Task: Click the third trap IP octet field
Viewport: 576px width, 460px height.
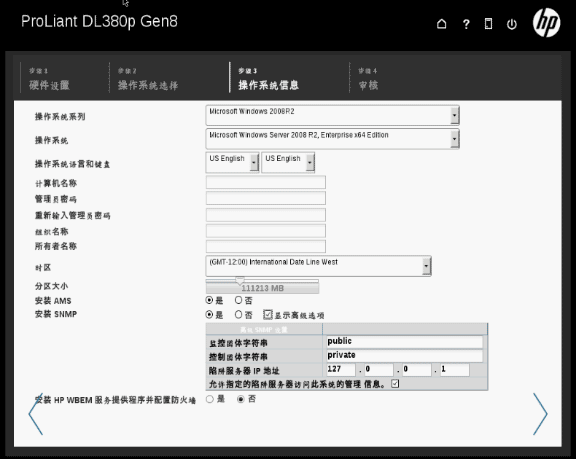Action: (x=417, y=370)
